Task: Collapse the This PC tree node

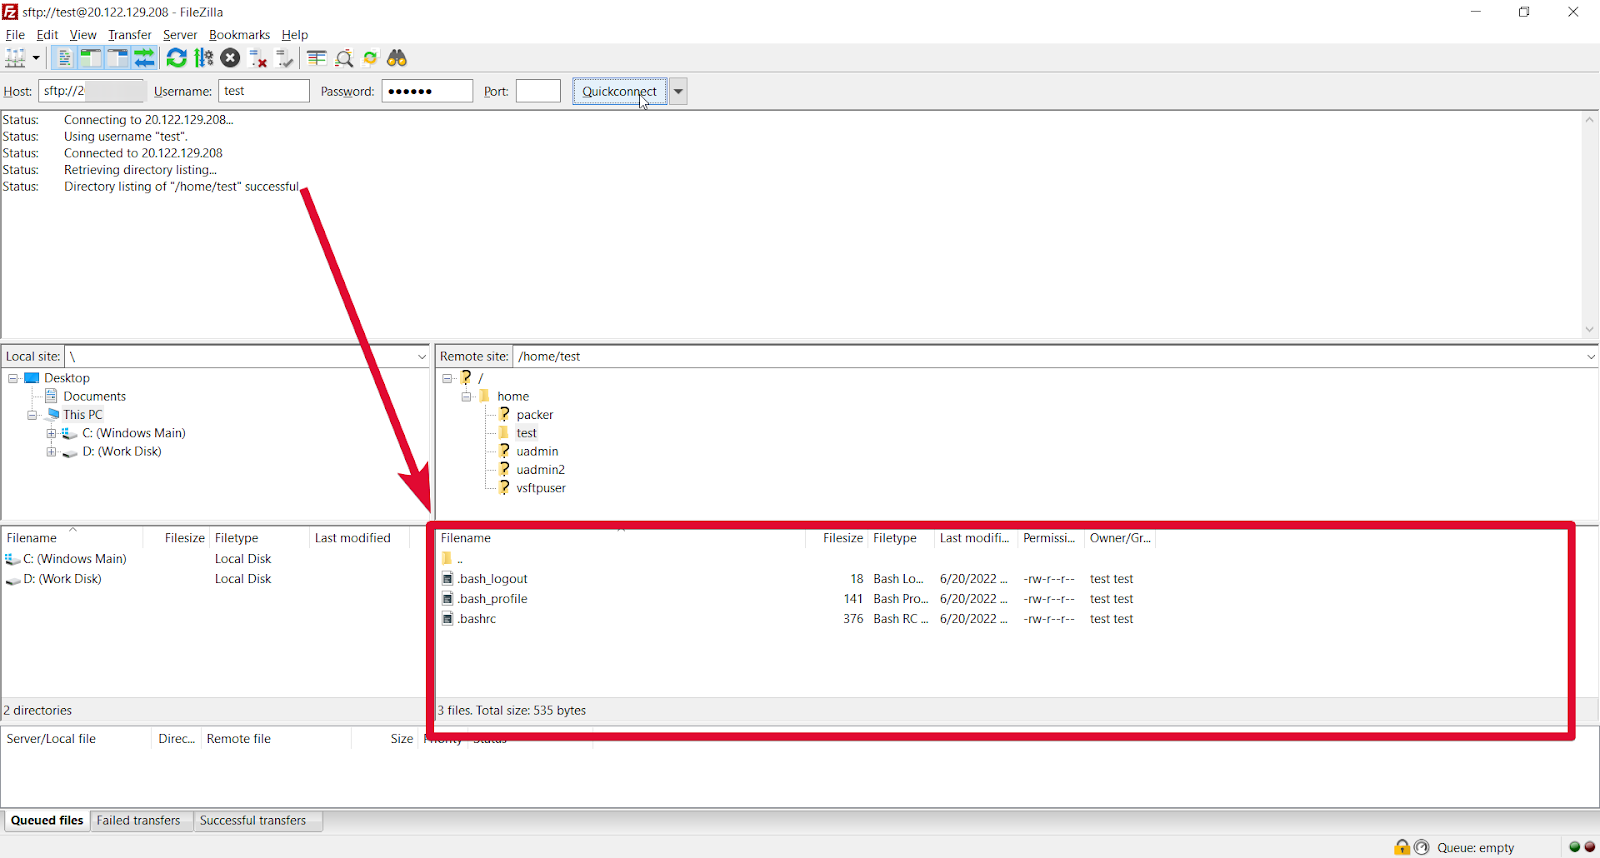Action: point(32,415)
